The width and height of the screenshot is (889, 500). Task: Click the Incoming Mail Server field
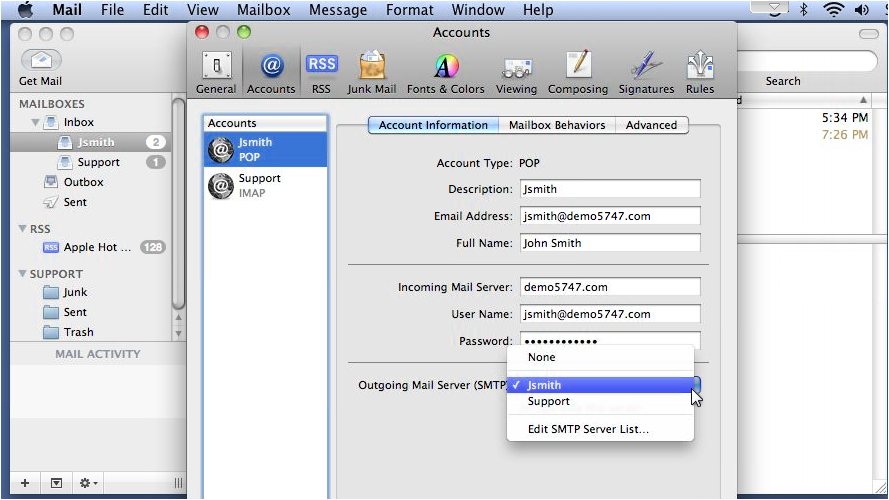(610, 287)
